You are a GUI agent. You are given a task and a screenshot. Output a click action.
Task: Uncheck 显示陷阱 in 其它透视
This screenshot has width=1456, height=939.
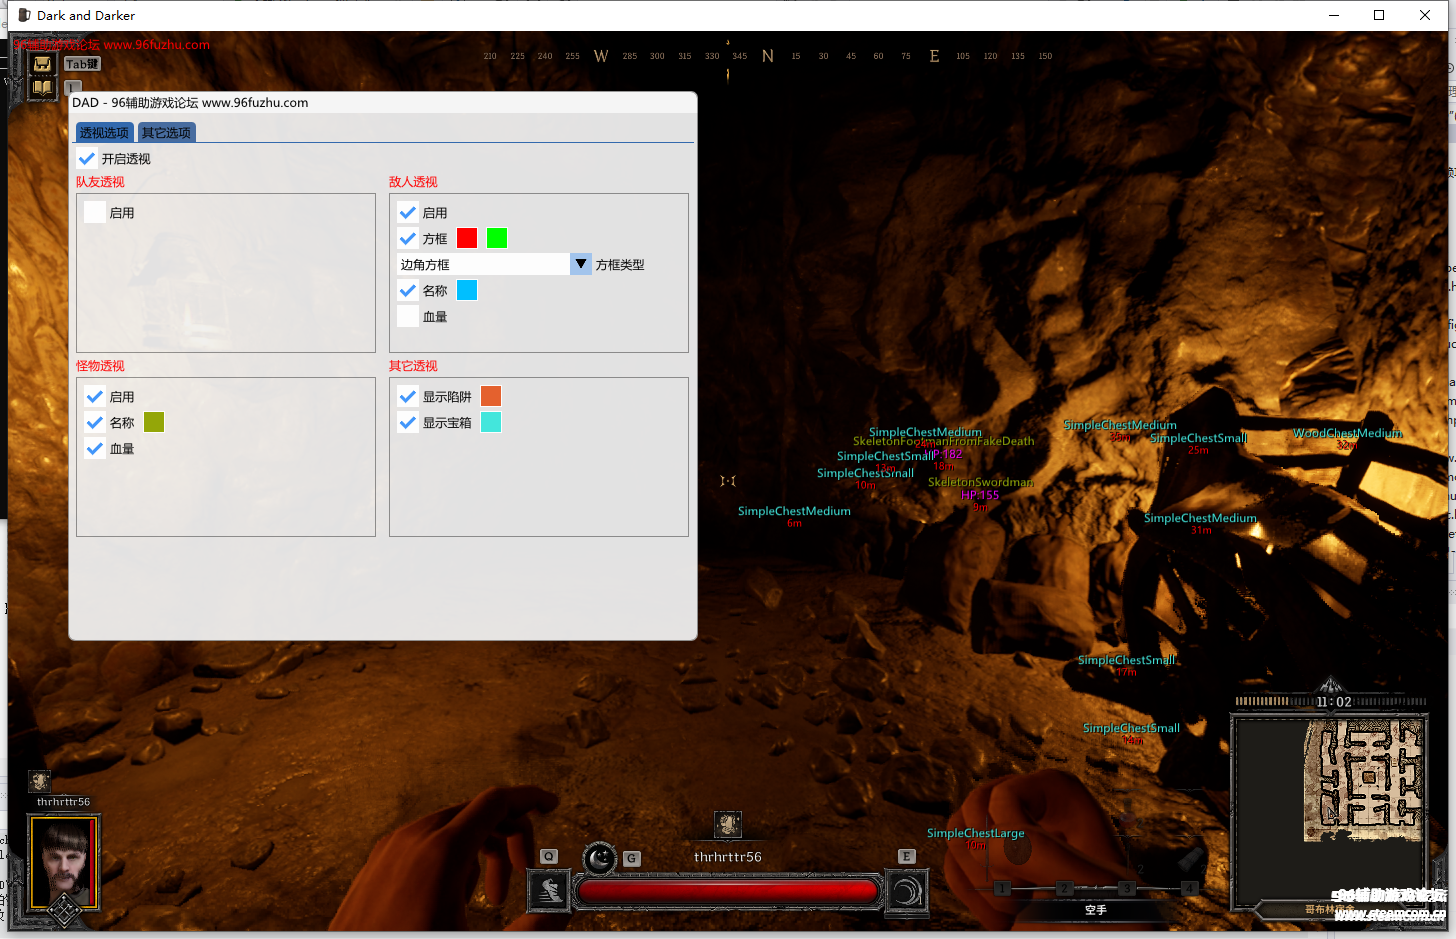tap(408, 397)
